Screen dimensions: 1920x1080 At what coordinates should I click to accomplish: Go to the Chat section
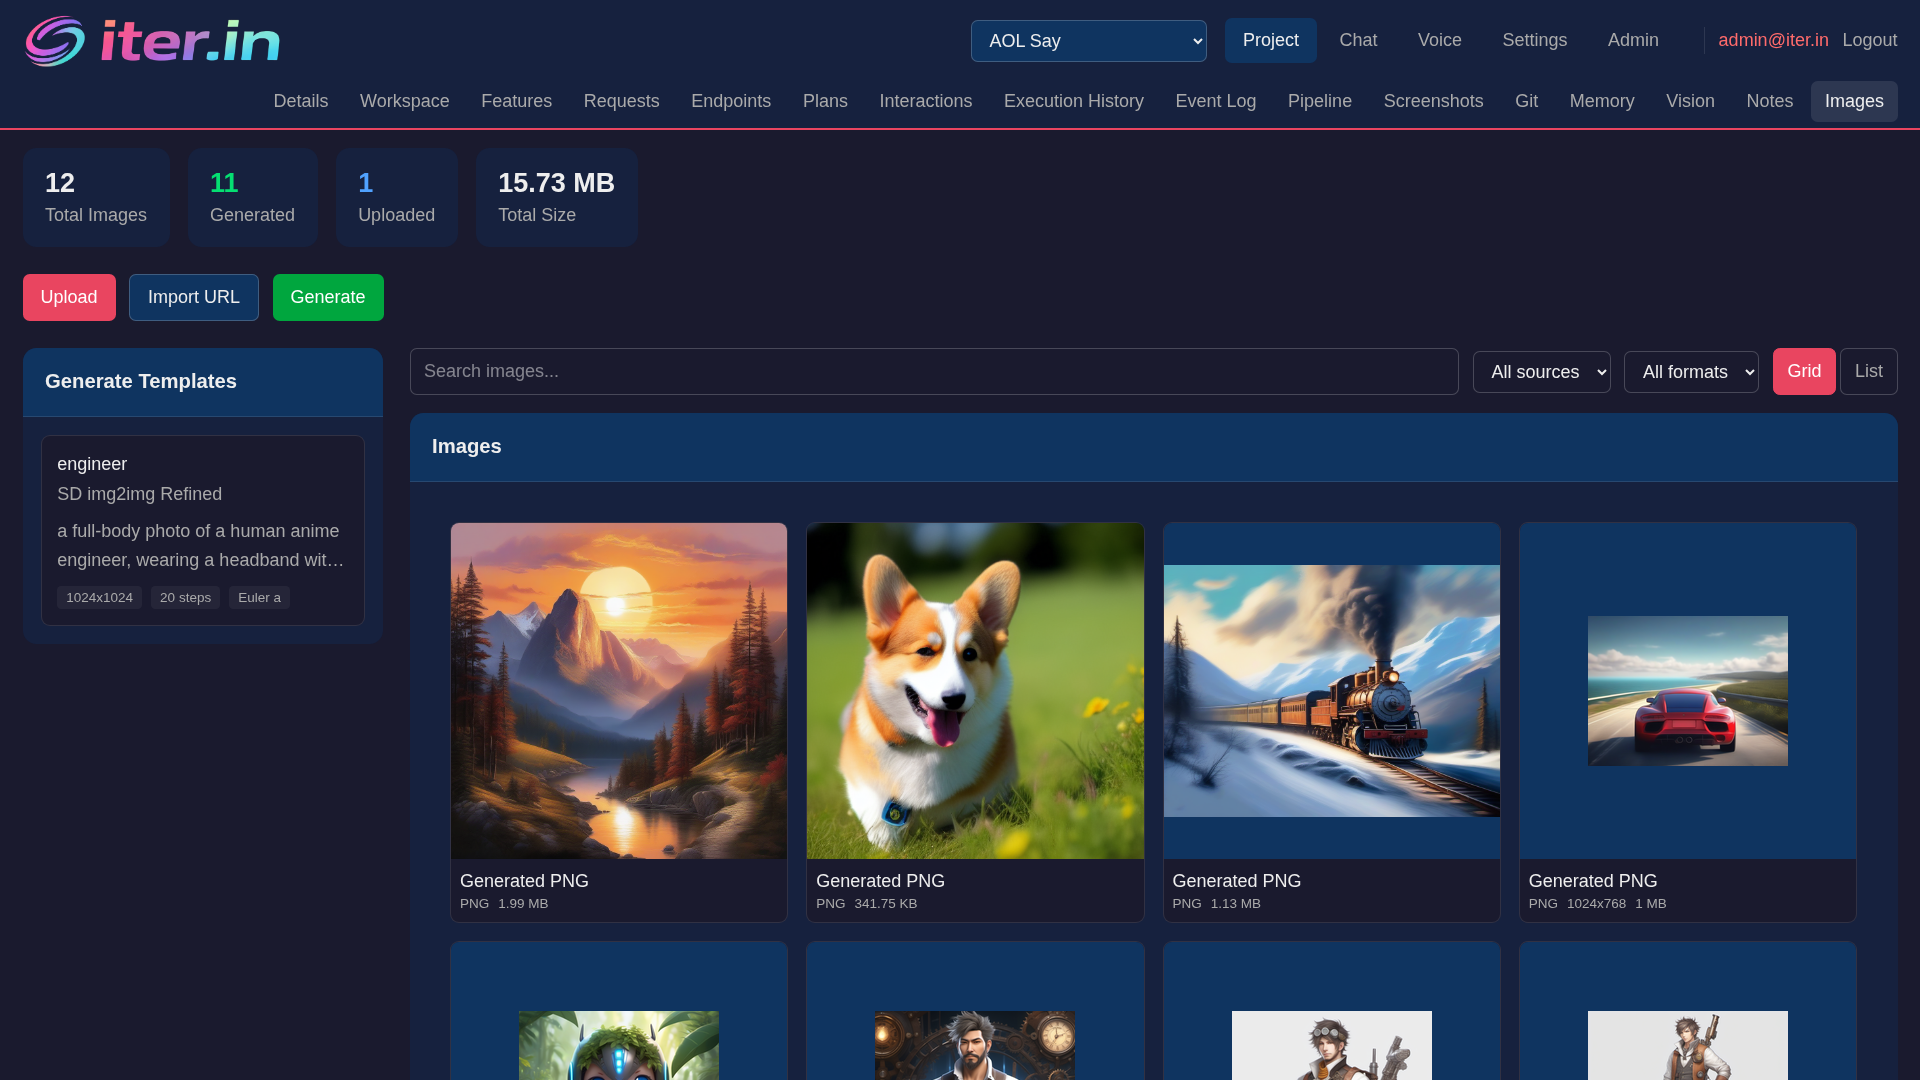pyautogui.click(x=1358, y=40)
